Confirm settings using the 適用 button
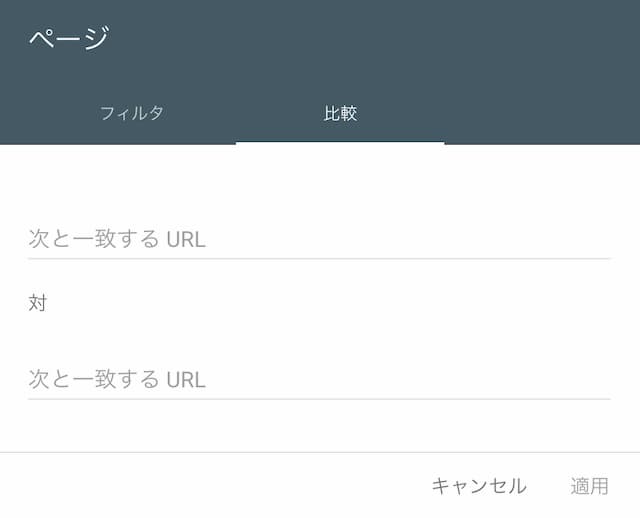Screen dimensions: 640x518 (x=589, y=486)
